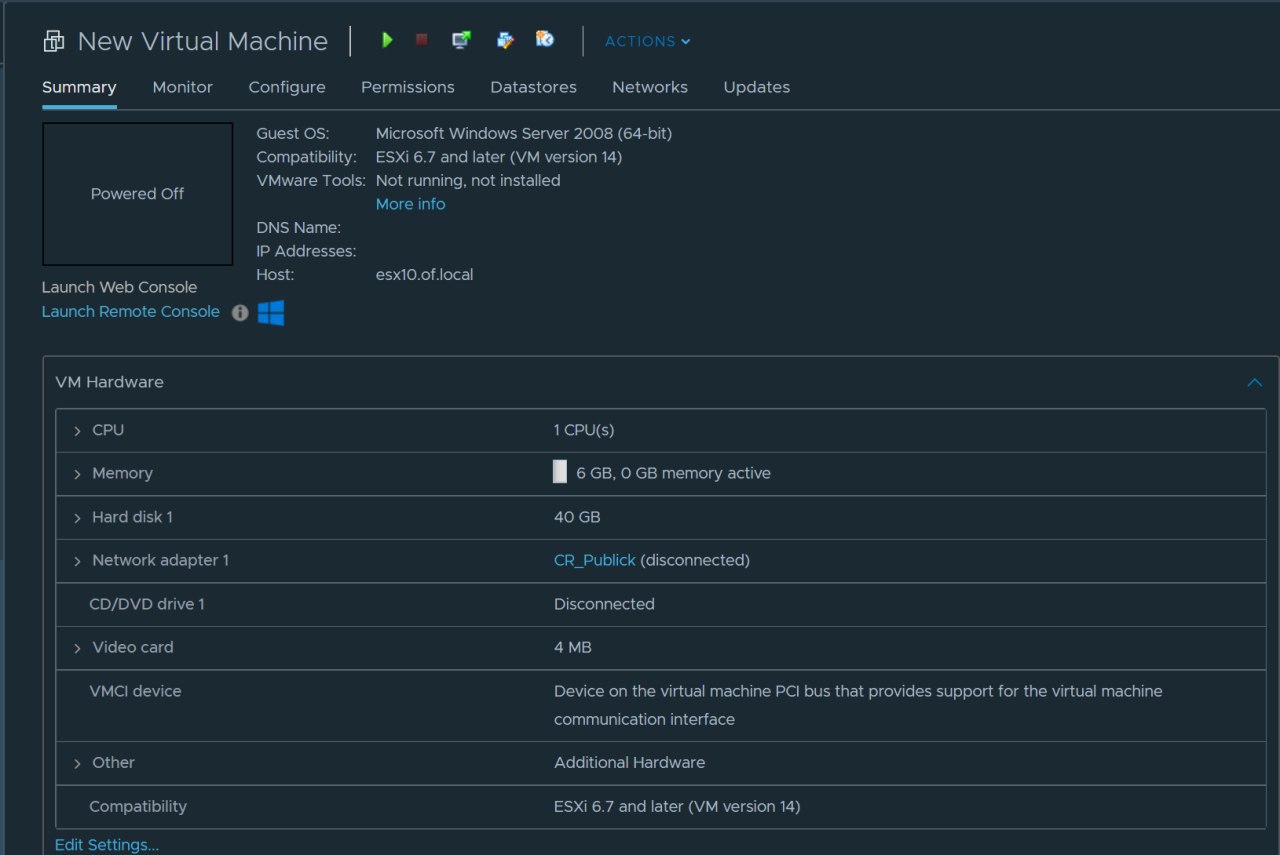Click the Not running, not installed status
Viewport: 1280px width, 855px height.
[x=468, y=181]
